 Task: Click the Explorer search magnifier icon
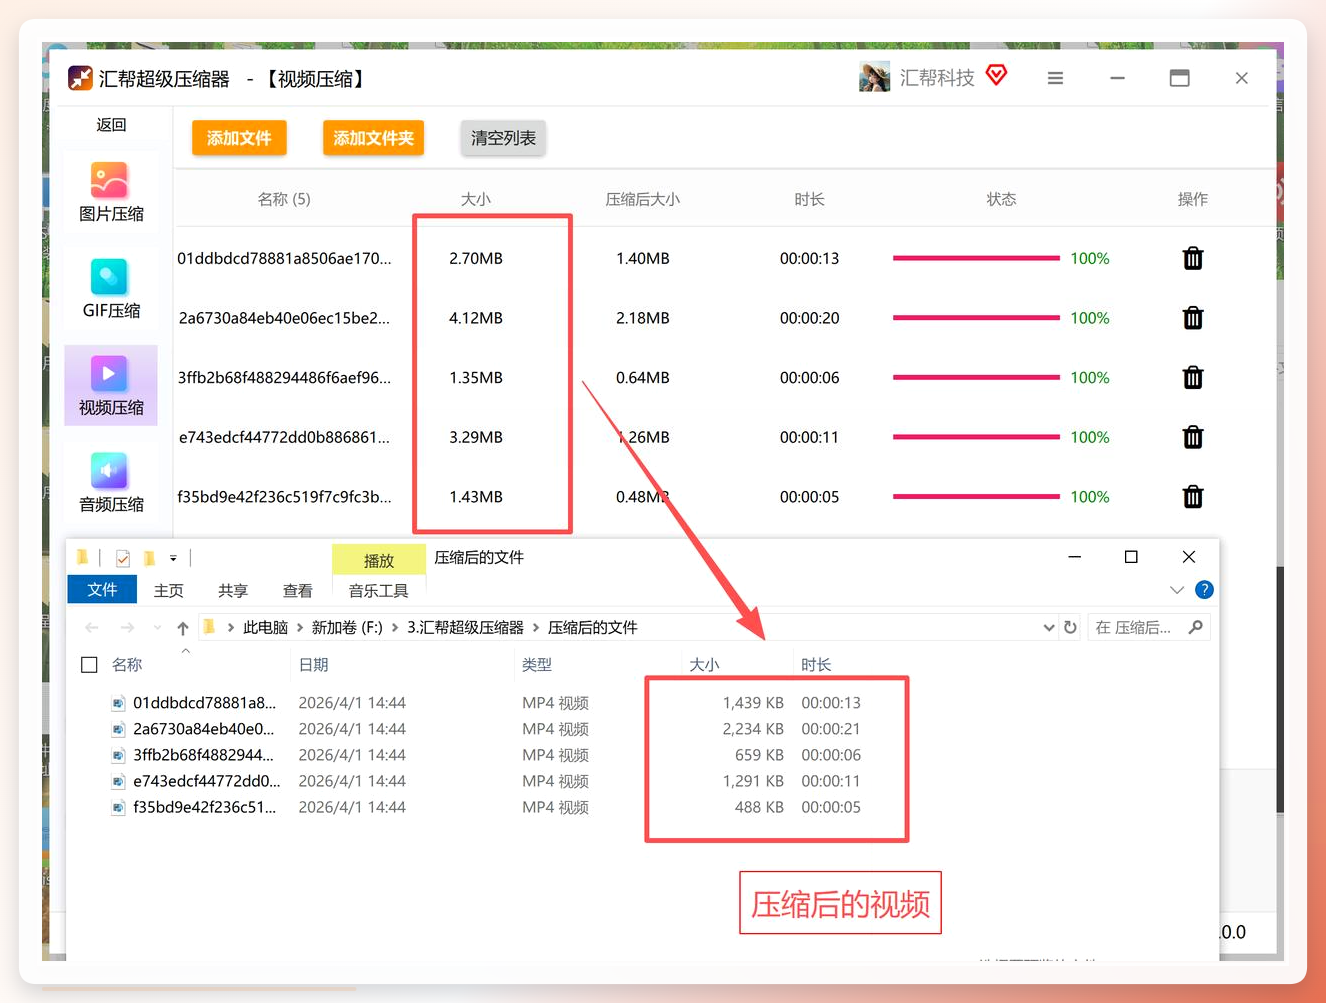[1195, 627]
